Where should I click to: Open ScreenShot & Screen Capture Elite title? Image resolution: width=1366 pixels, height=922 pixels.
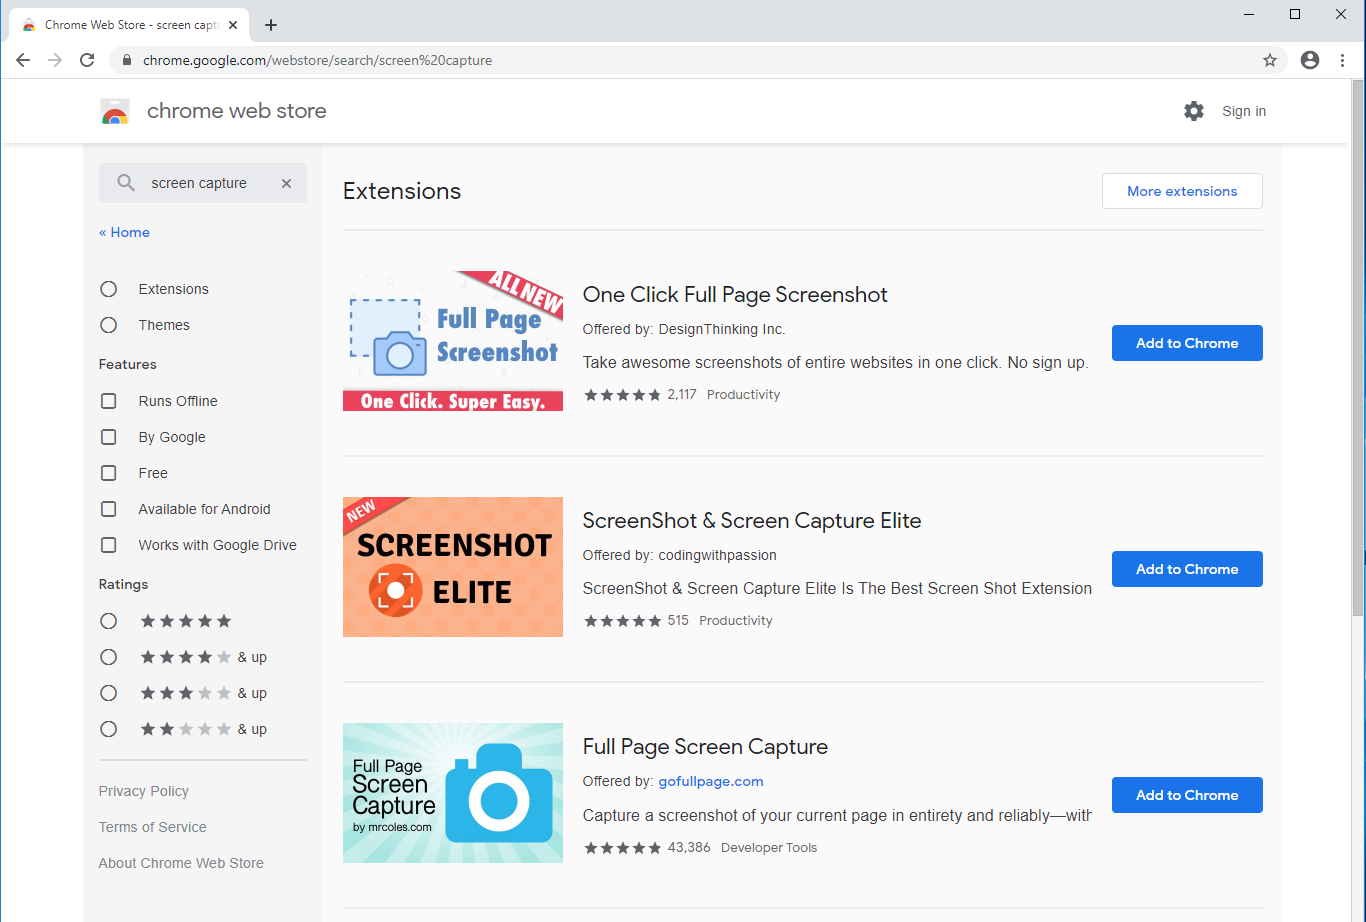(752, 520)
